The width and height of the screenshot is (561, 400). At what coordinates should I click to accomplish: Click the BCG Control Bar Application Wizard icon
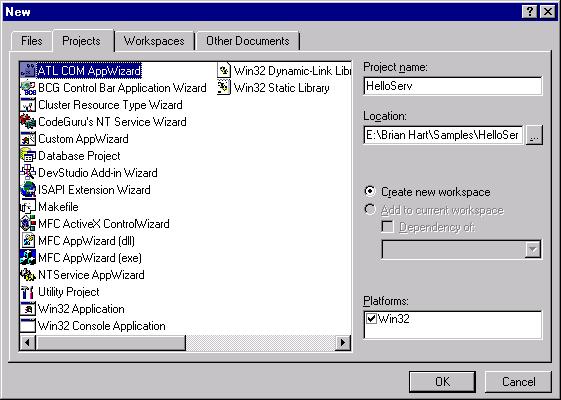pyautogui.click(x=28, y=88)
